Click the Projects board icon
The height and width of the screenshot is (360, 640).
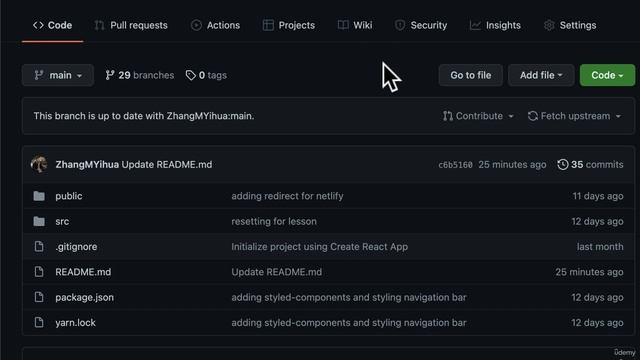click(x=268, y=25)
